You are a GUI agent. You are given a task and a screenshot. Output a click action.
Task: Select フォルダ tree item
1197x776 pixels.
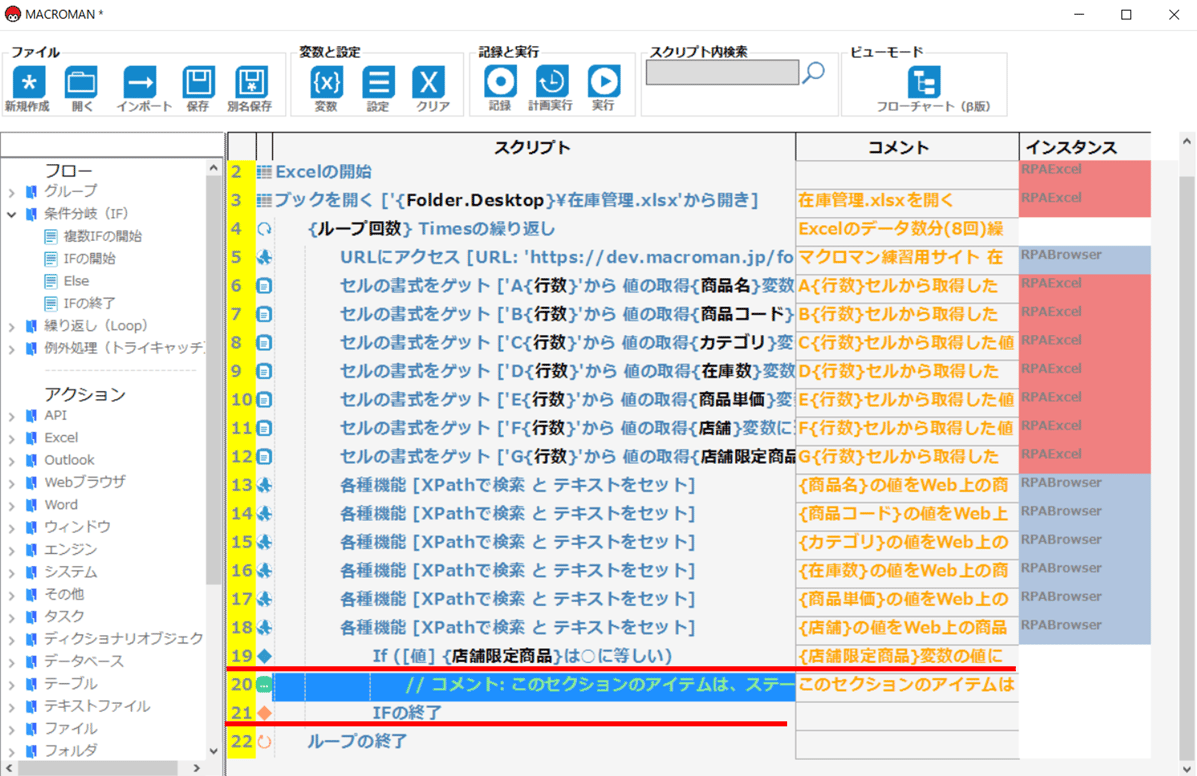tap(70, 750)
